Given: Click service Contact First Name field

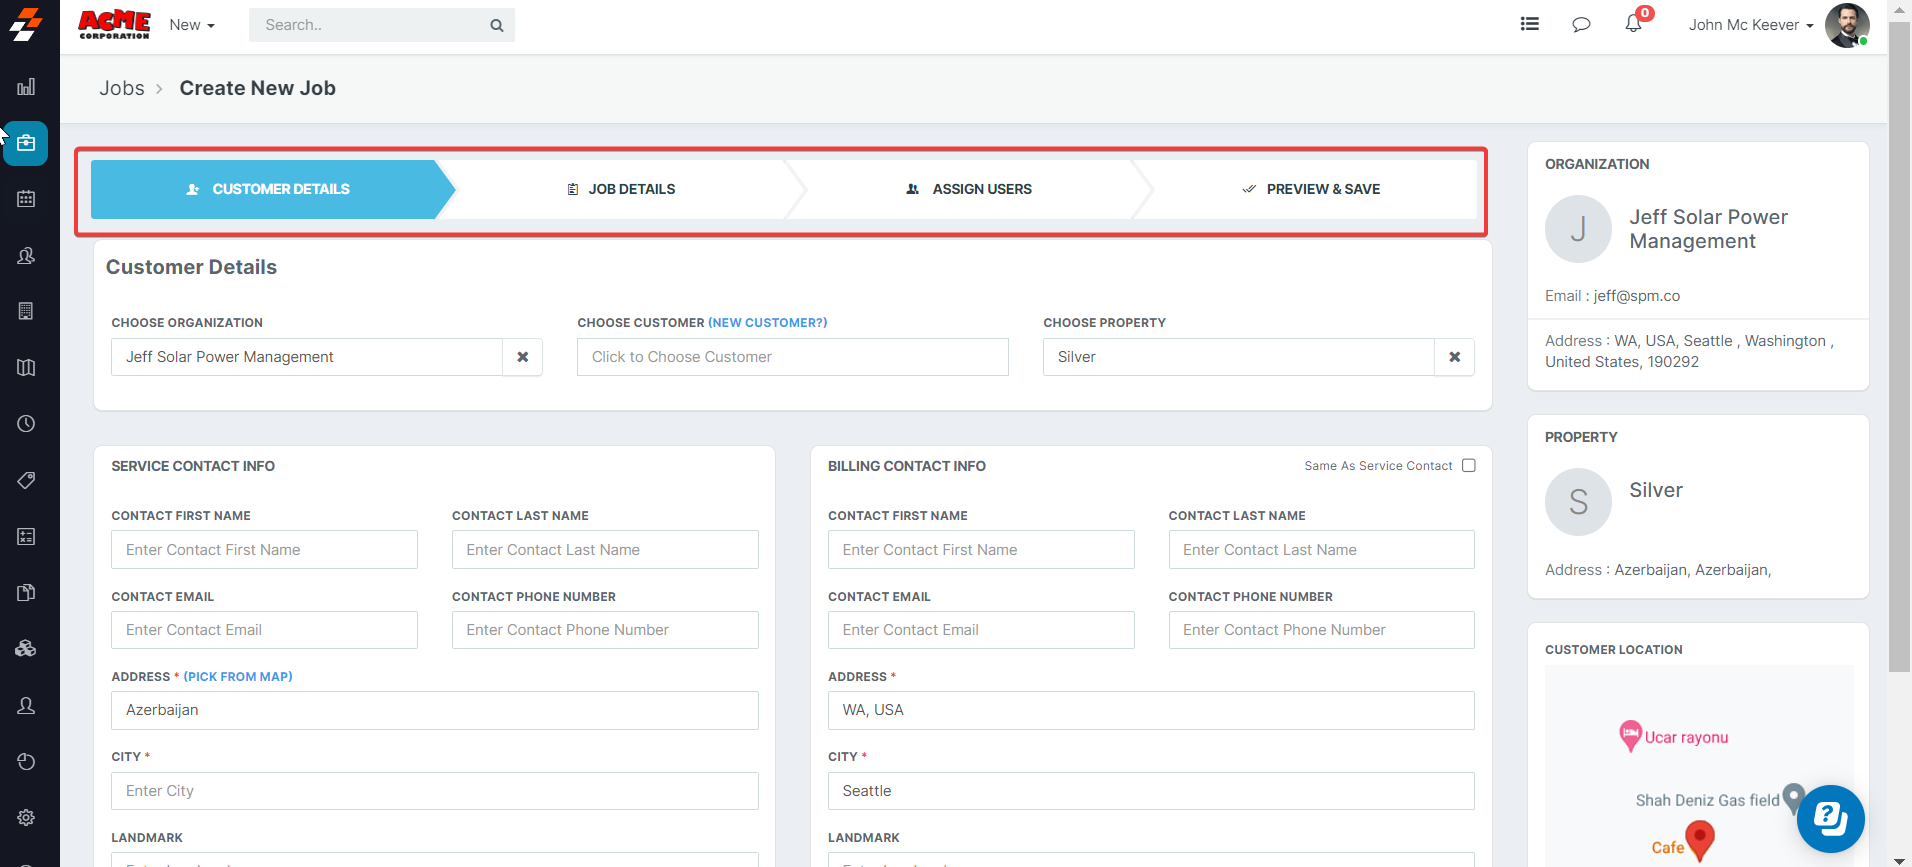Looking at the screenshot, I should (x=264, y=550).
